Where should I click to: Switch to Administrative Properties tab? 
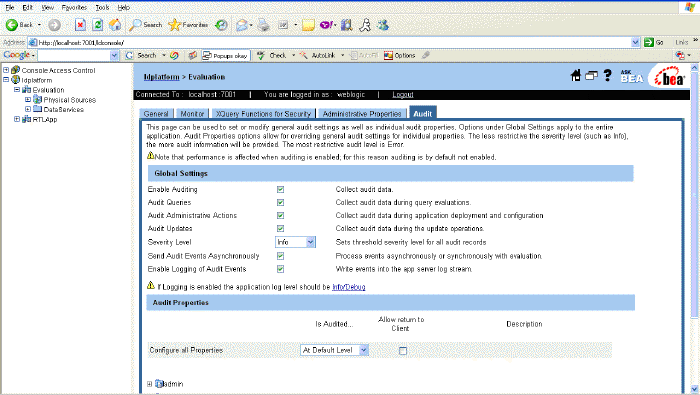pyautogui.click(x=362, y=114)
